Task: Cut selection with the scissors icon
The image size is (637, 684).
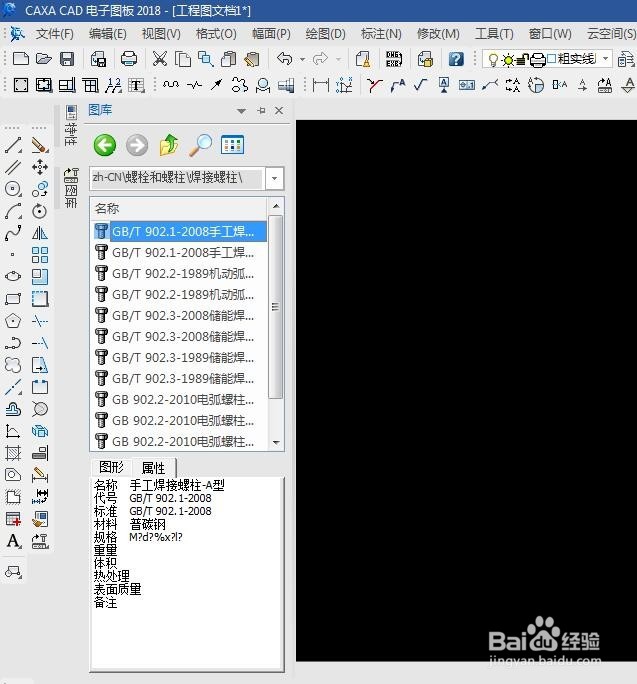Action: [x=160, y=58]
